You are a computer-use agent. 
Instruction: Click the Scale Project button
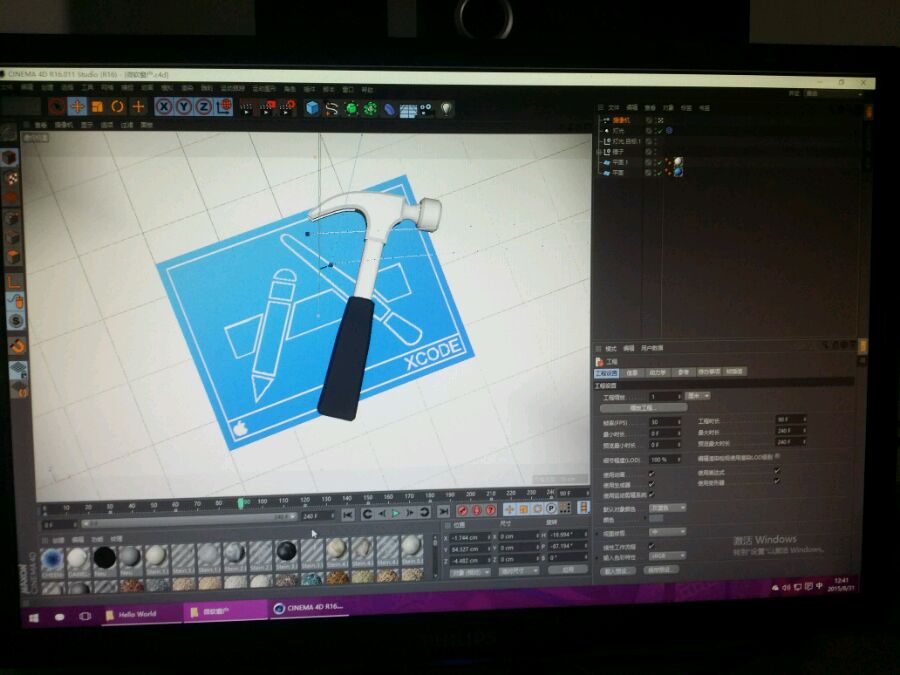[x=643, y=408]
